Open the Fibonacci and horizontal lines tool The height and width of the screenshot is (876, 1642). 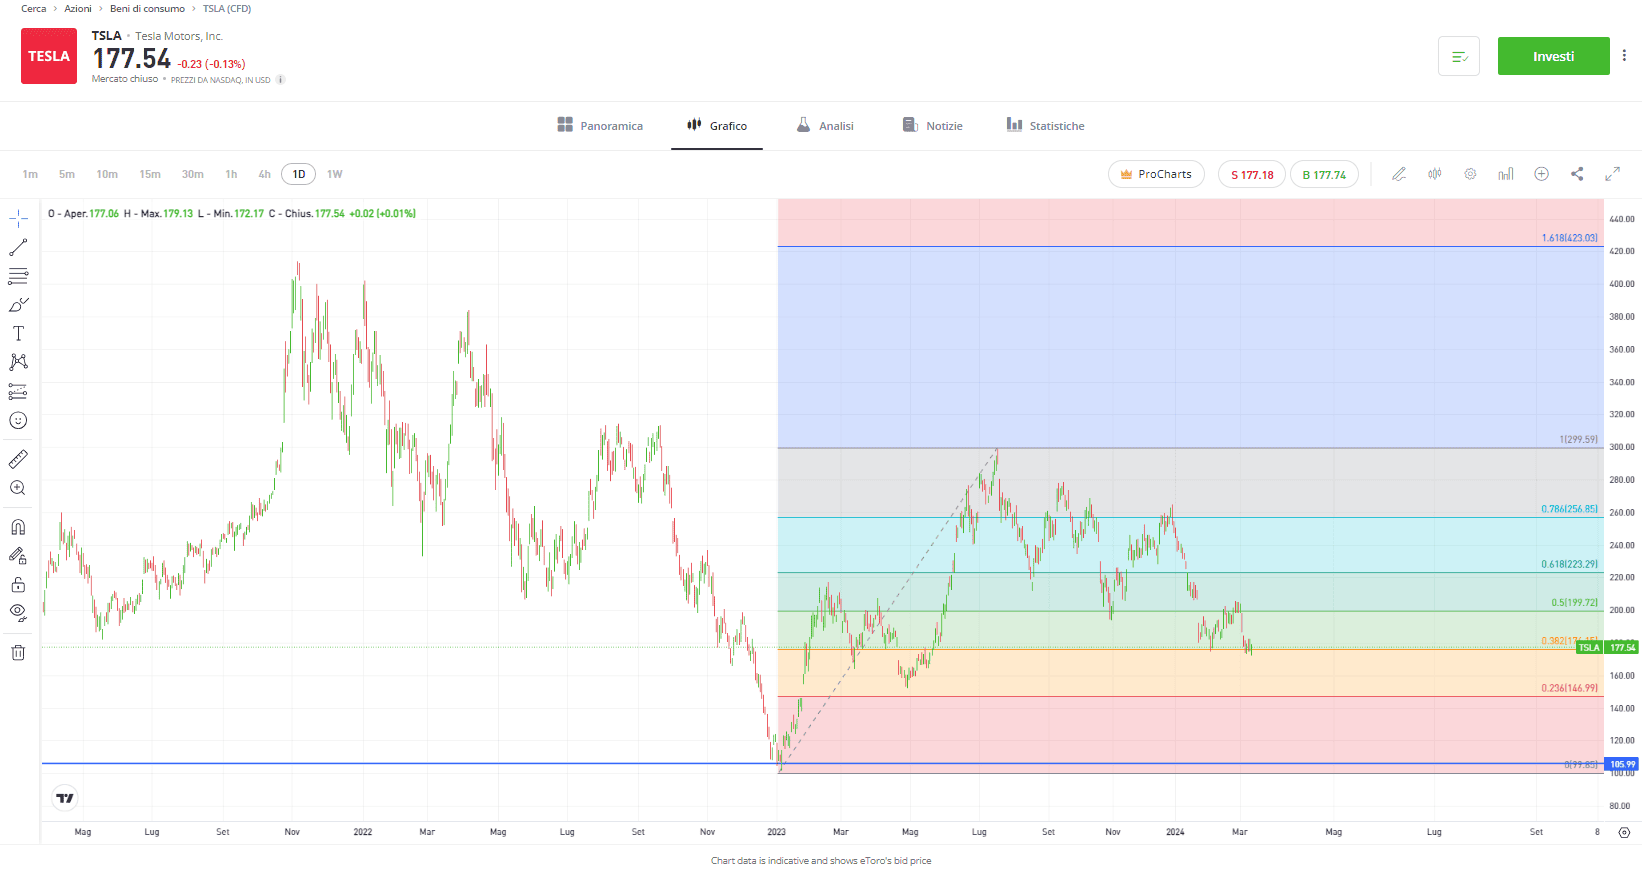(18, 276)
